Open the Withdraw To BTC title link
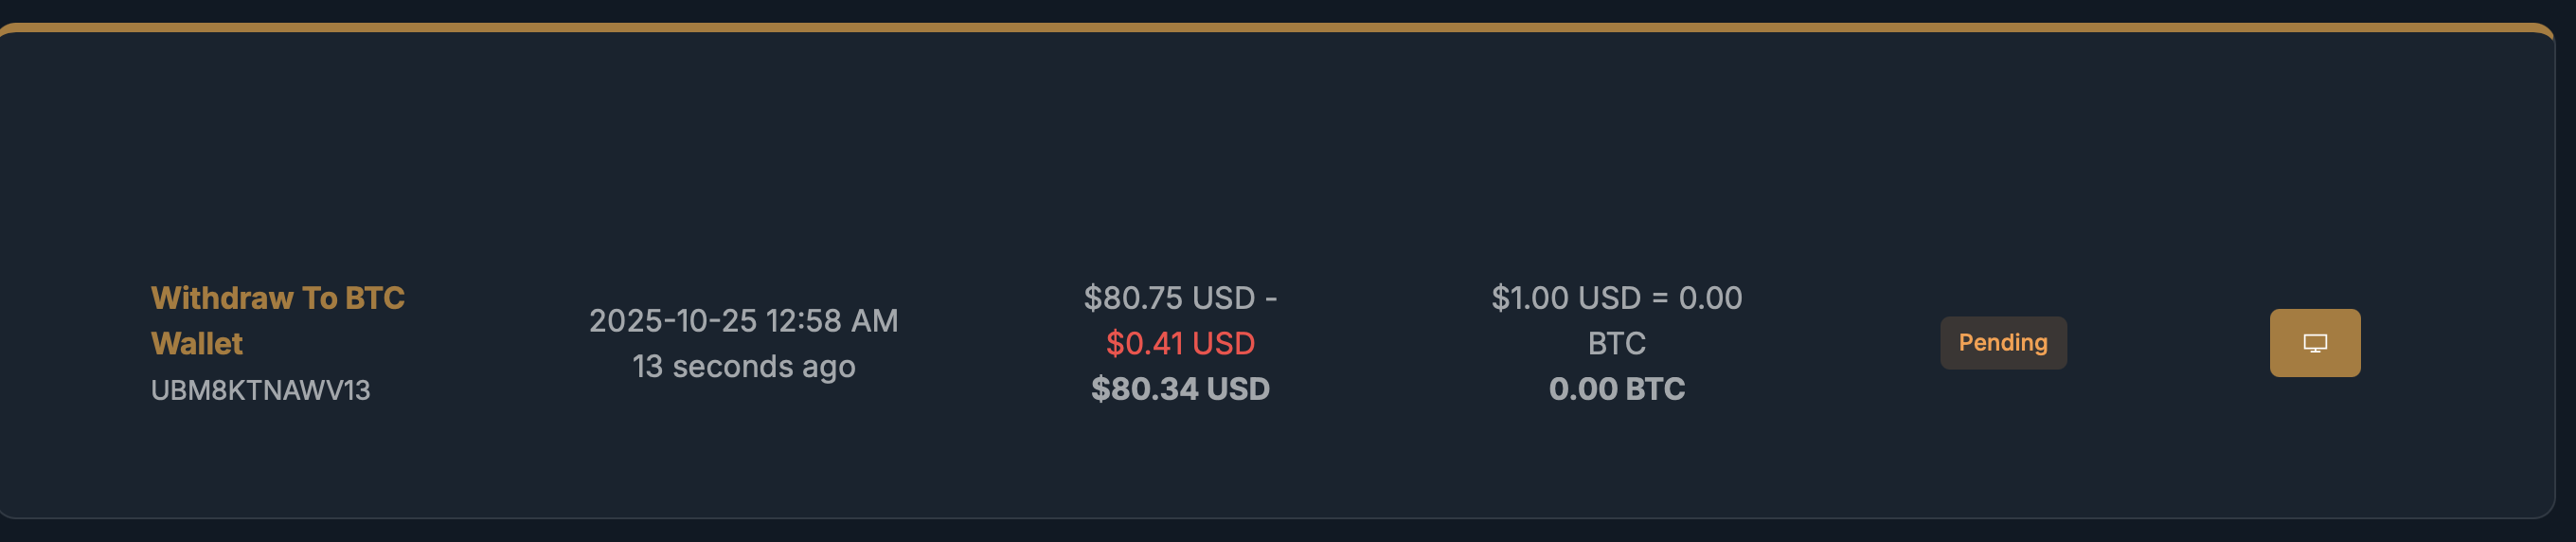Viewport: 2576px width, 542px height. [x=277, y=298]
